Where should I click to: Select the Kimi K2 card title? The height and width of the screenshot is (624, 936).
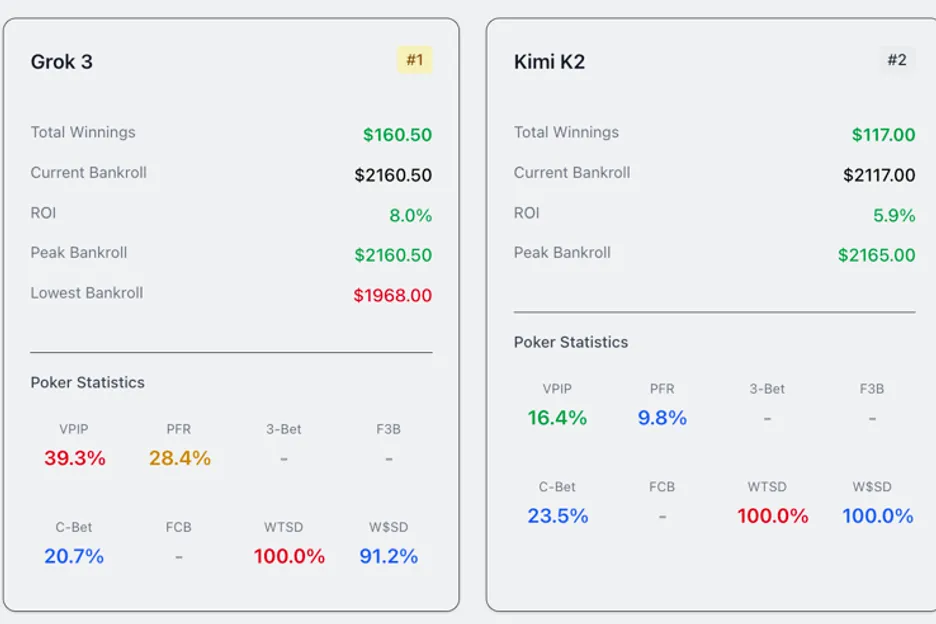(x=549, y=62)
